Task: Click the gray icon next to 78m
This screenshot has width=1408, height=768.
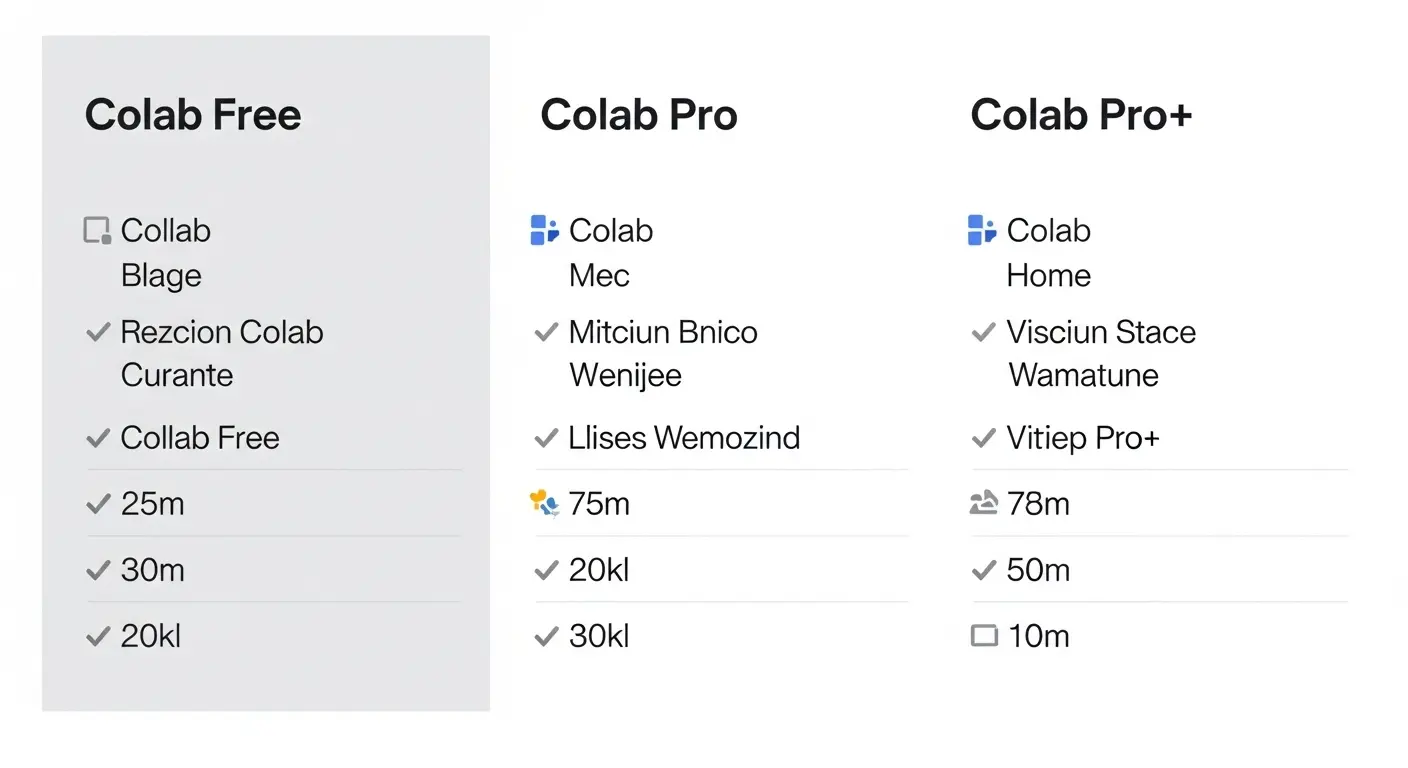Action: (984, 504)
